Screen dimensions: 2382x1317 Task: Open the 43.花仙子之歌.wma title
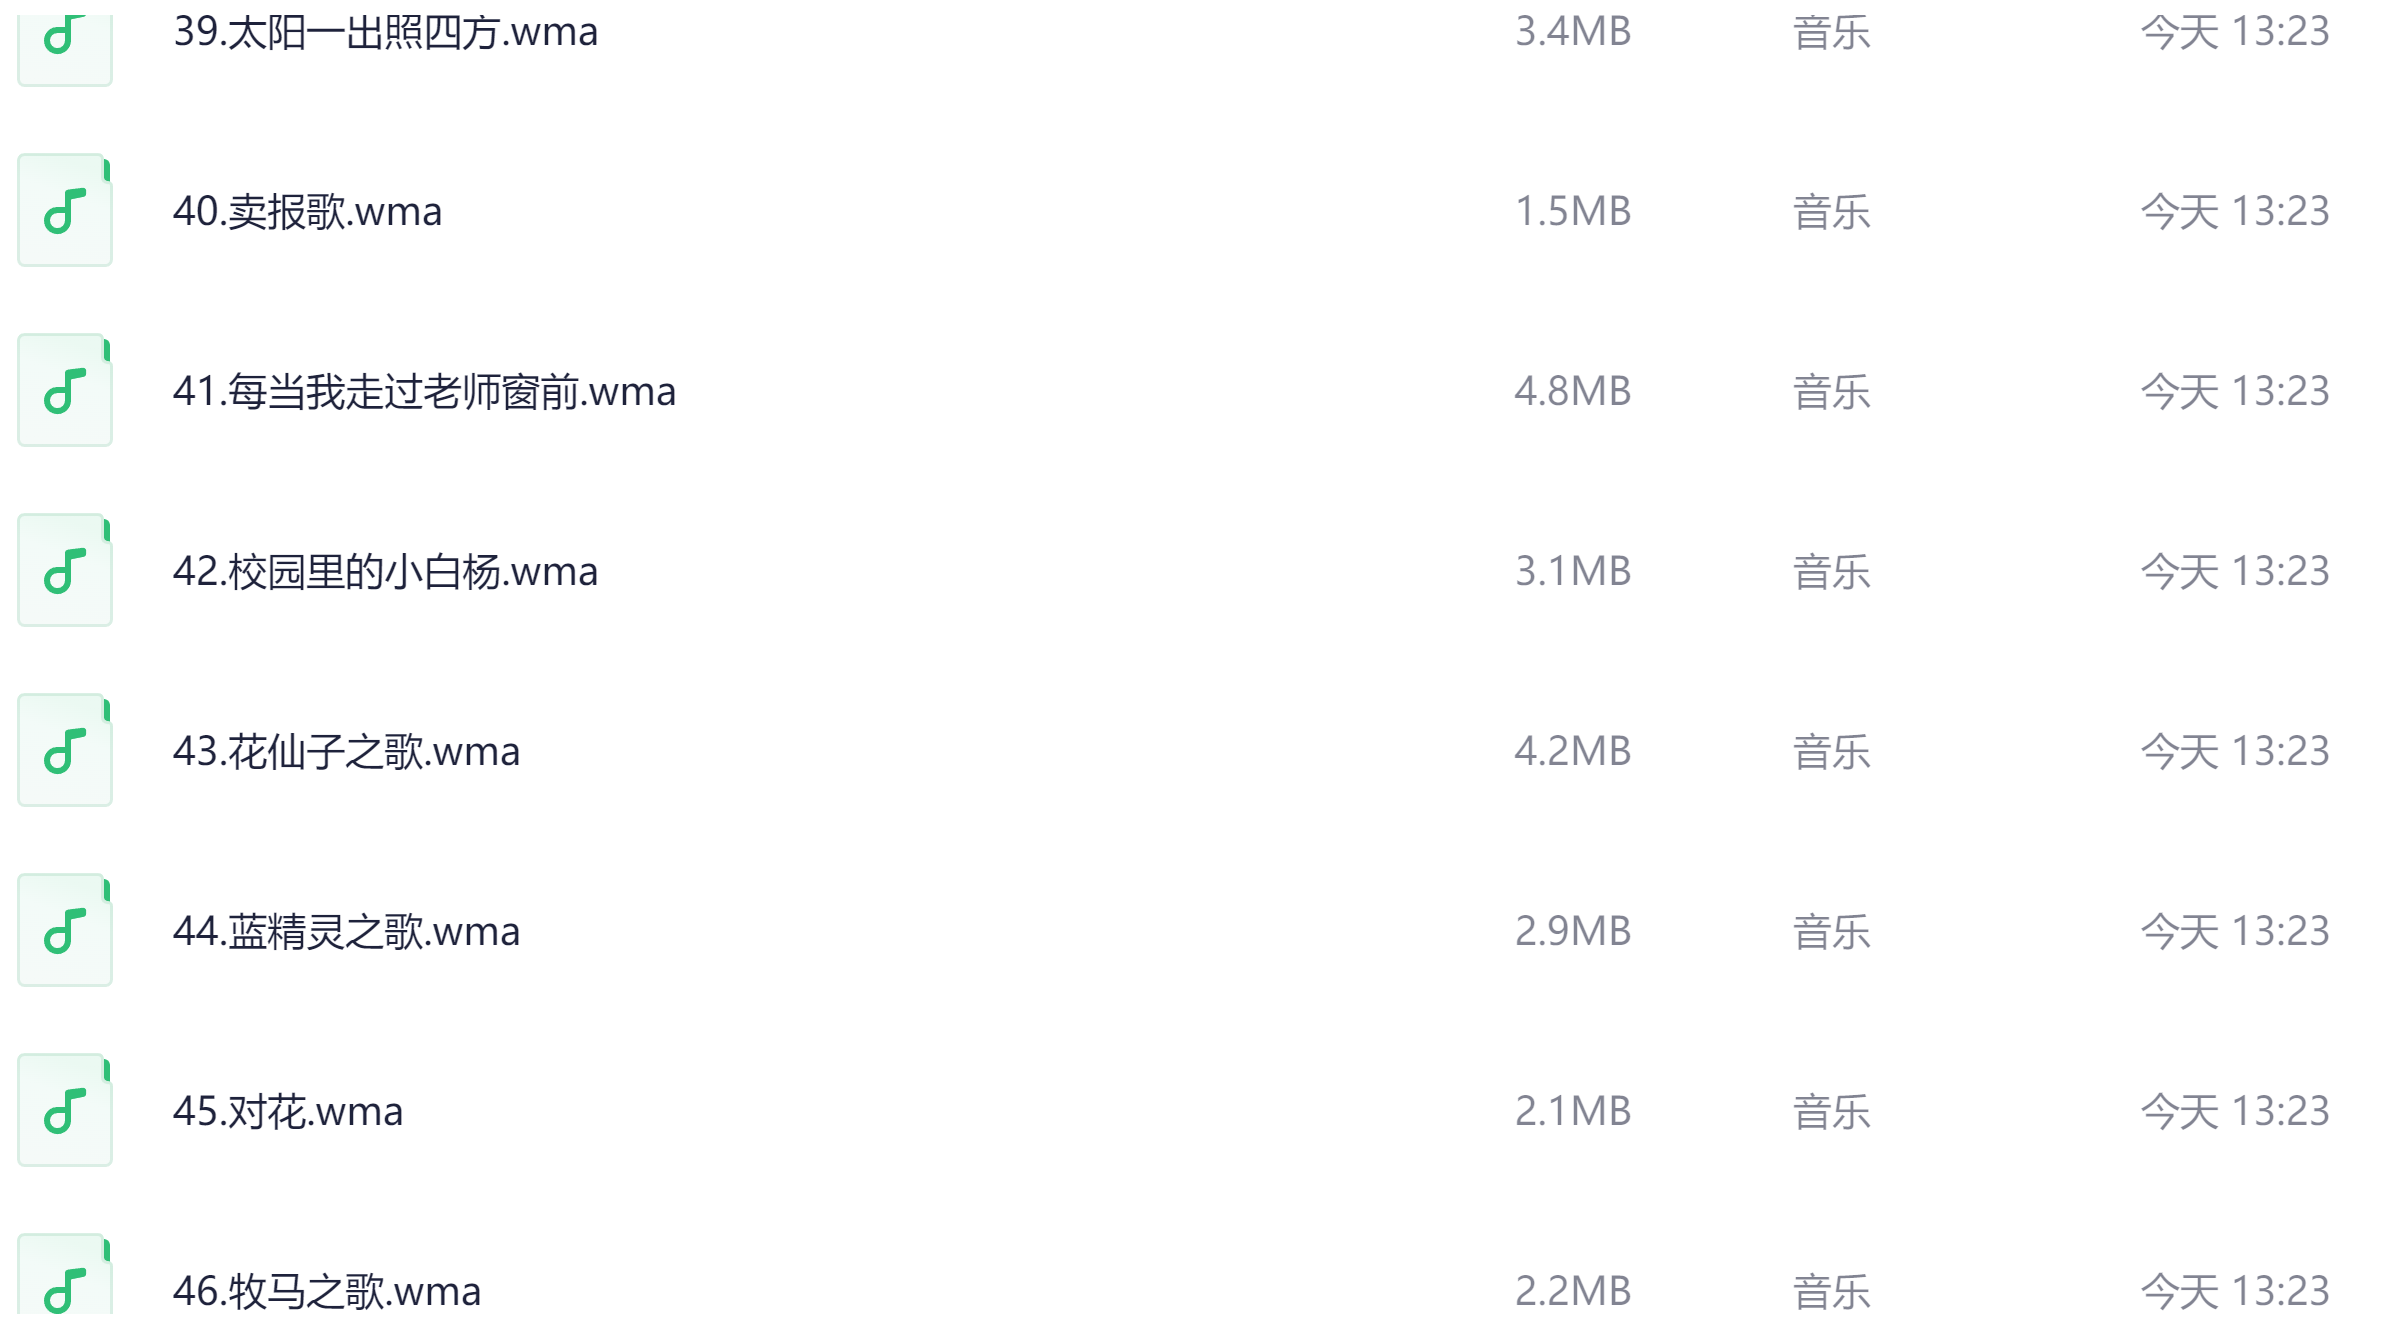click(x=346, y=752)
